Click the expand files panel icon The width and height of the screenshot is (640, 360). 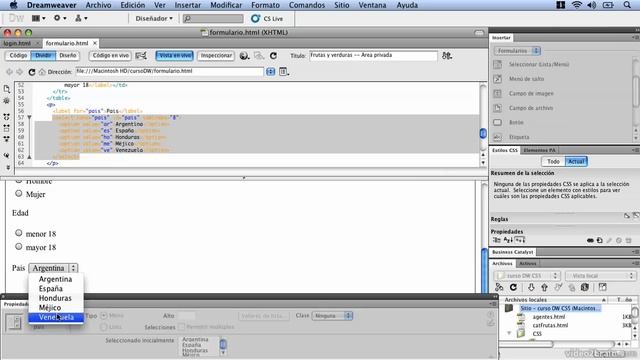click(602, 287)
